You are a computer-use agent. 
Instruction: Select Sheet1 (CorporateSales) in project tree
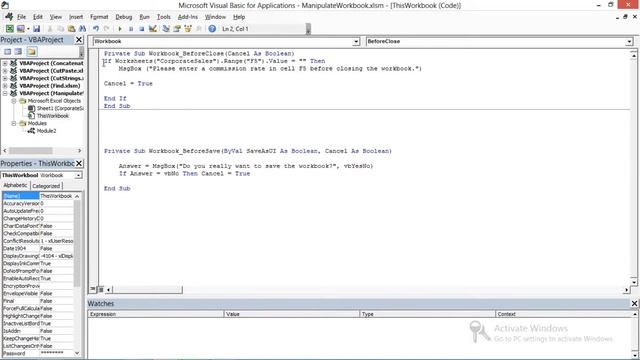tap(60, 108)
